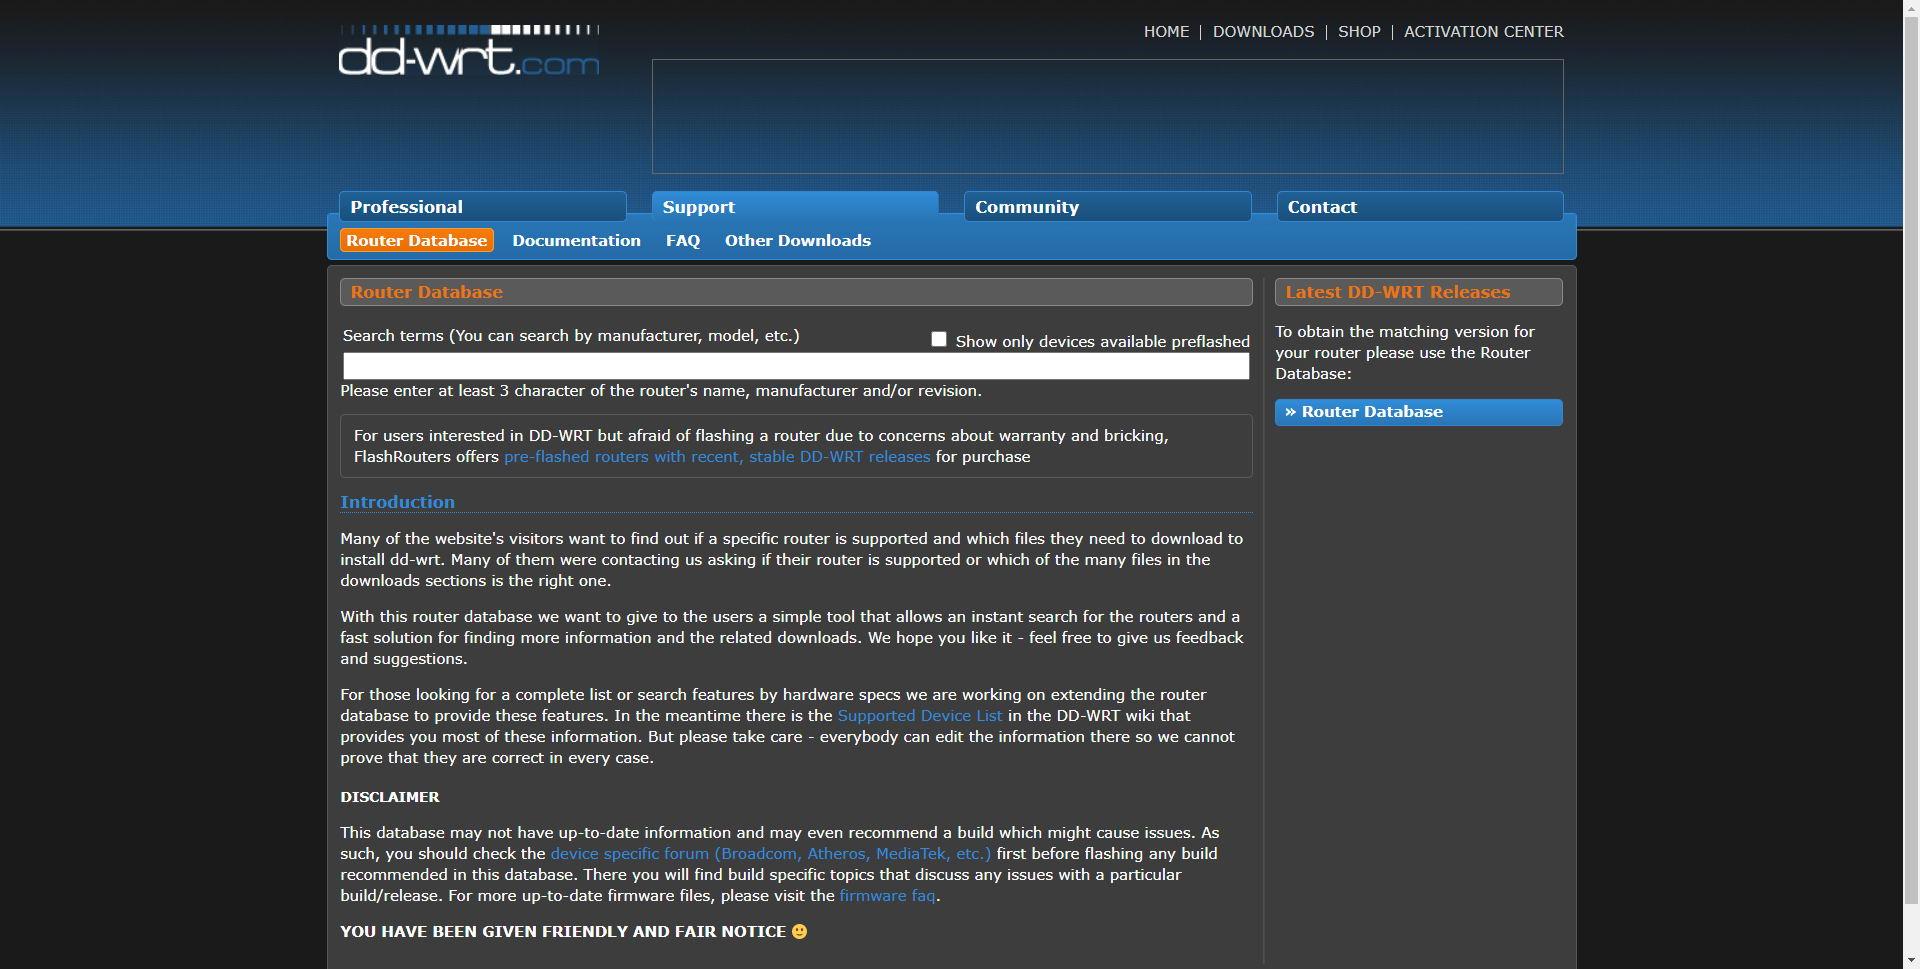Switch to the Support tab
The height and width of the screenshot is (969, 1920).
pyautogui.click(x=795, y=207)
